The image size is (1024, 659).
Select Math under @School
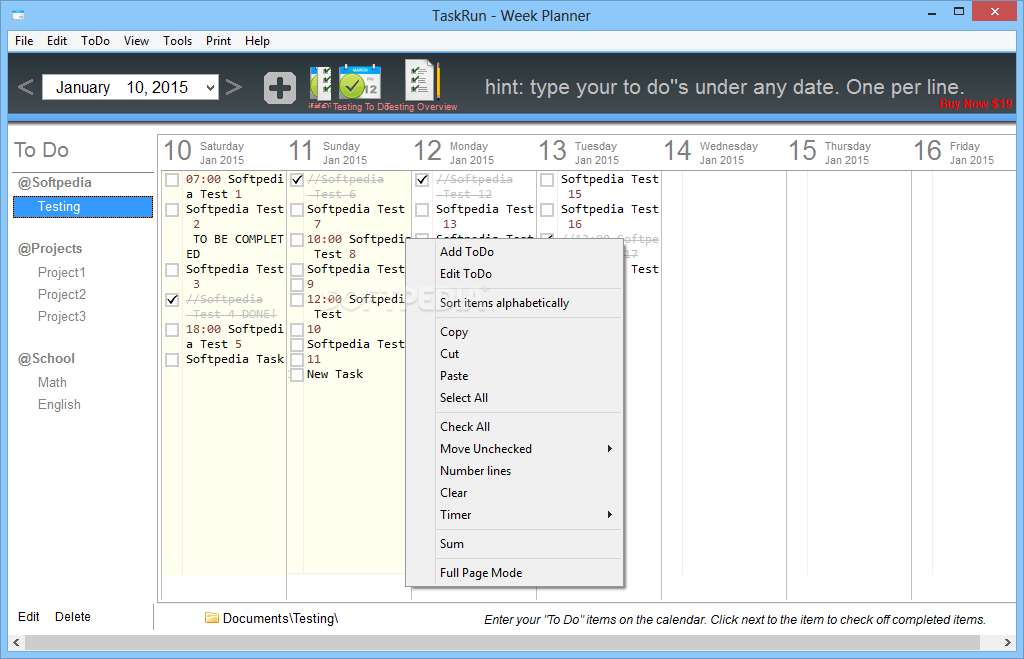(52, 382)
